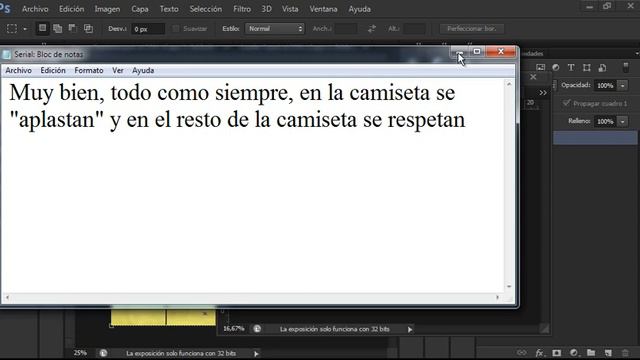Viewport: 640px width, 360px height.
Task: Open the Opacidad 100% dropdown arrow
Action: tap(623, 86)
